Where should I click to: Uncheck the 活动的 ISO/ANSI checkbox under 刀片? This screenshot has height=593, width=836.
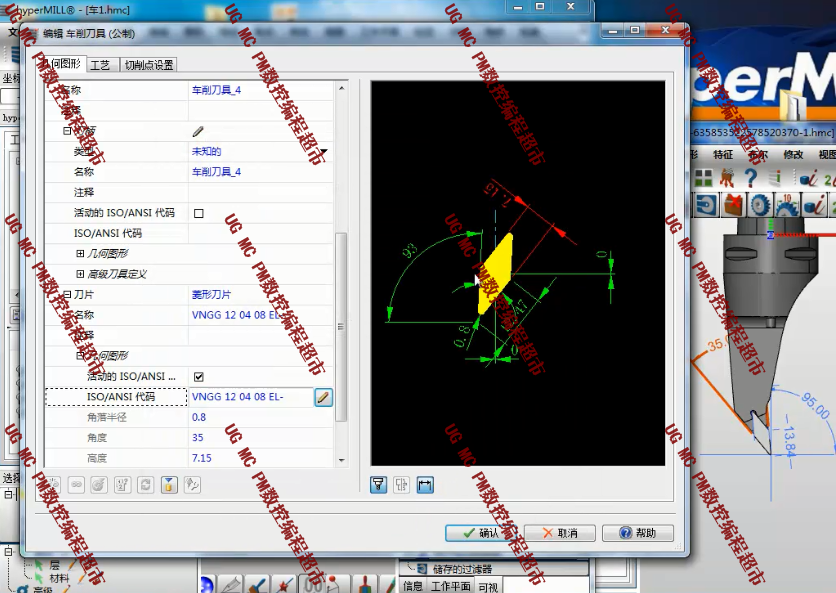[x=199, y=377]
